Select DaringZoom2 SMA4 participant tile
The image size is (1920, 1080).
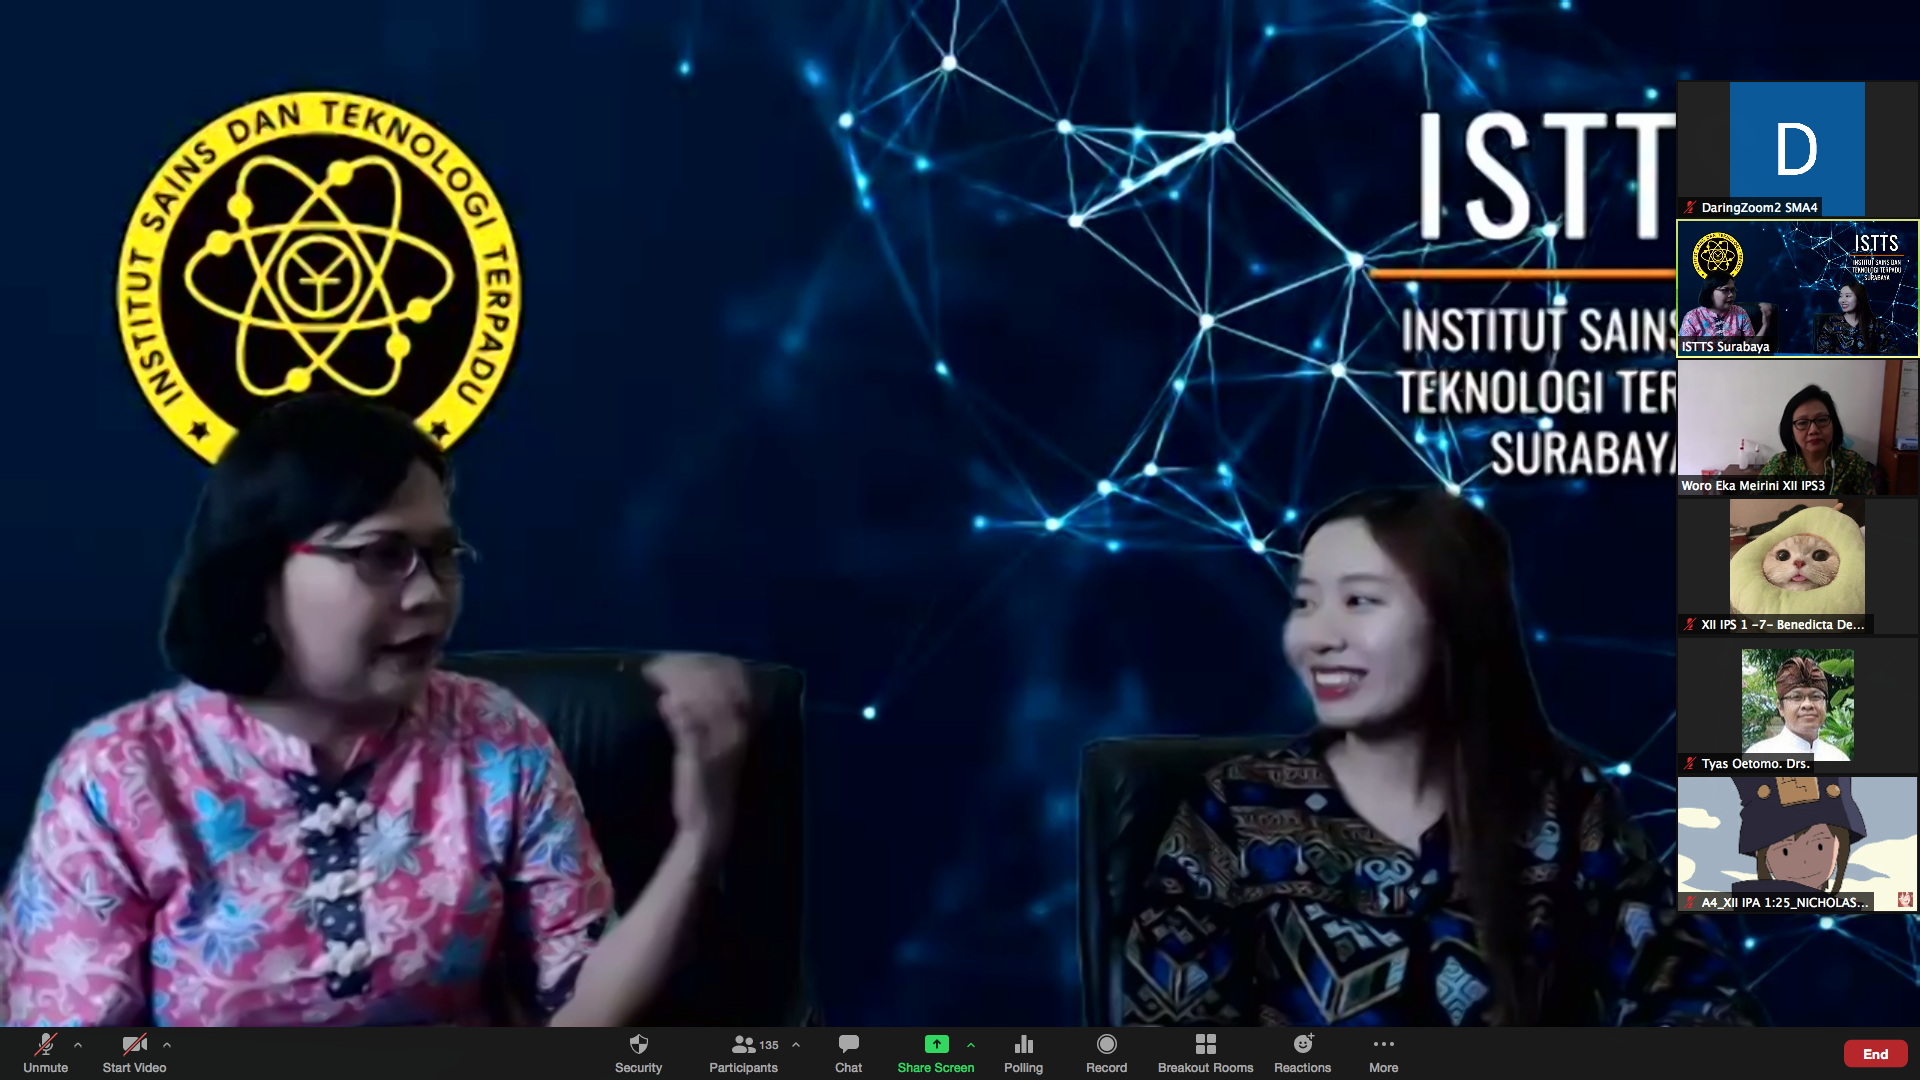tap(1797, 149)
